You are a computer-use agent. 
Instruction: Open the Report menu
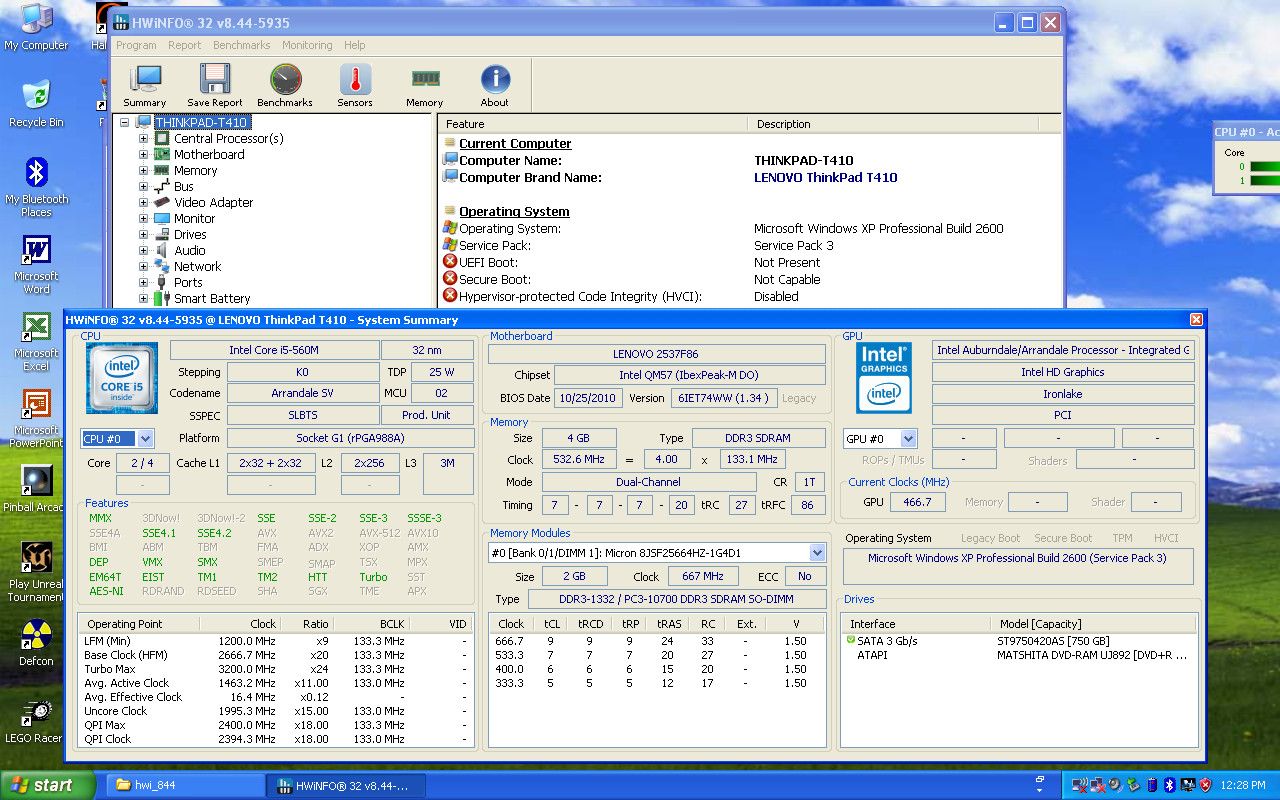[185, 45]
